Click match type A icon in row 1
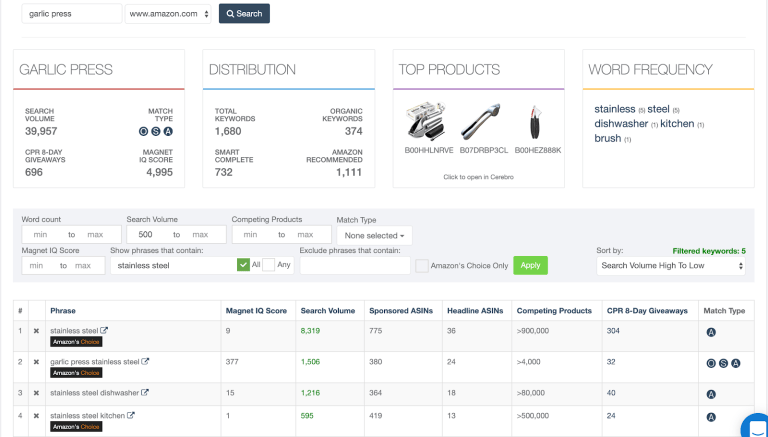Viewport: 768px width, 437px height. pos(711,332)
